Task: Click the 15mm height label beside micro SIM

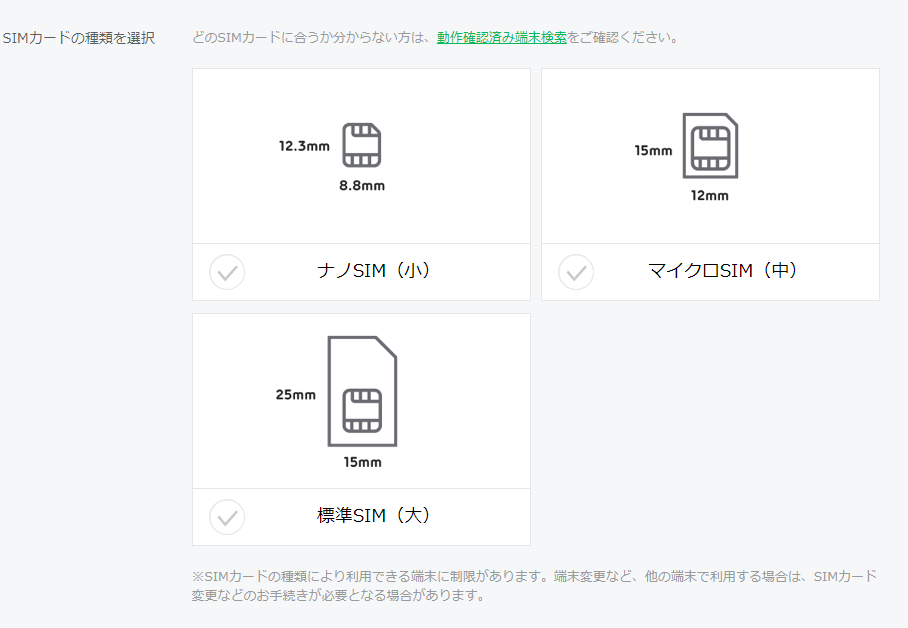Action: (654, 151)
